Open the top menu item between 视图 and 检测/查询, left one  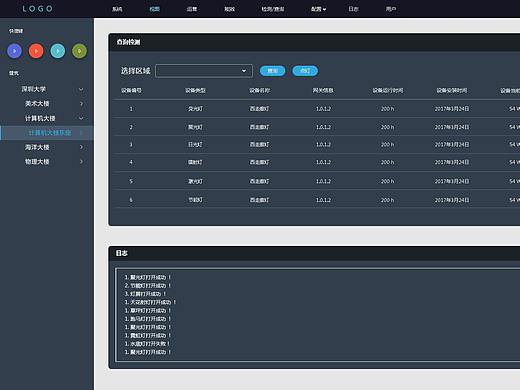point(192,9)
